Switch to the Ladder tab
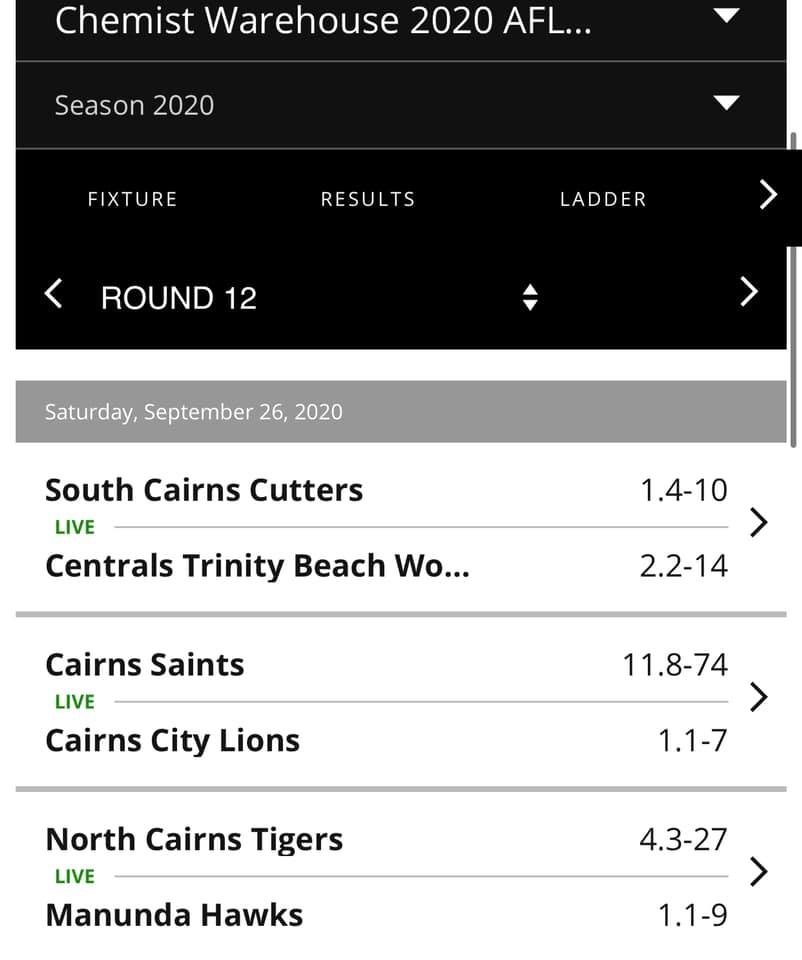 [603, 199]
